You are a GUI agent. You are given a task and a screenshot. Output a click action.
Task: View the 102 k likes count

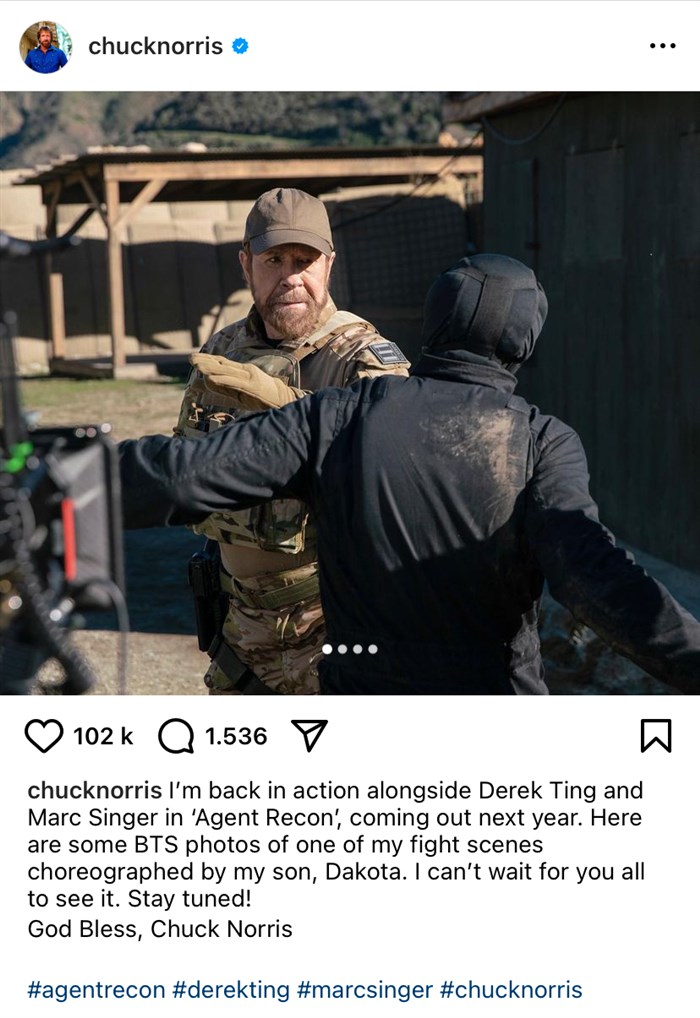103,736
